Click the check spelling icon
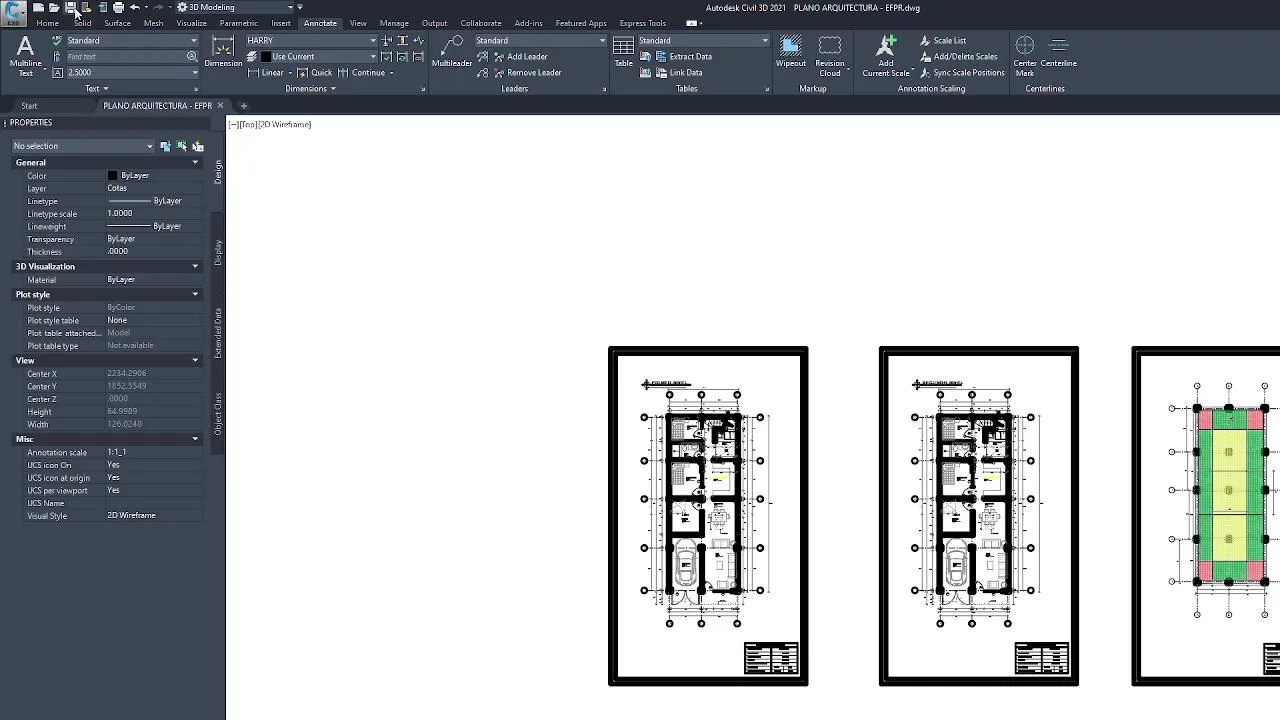 [57, 41]
